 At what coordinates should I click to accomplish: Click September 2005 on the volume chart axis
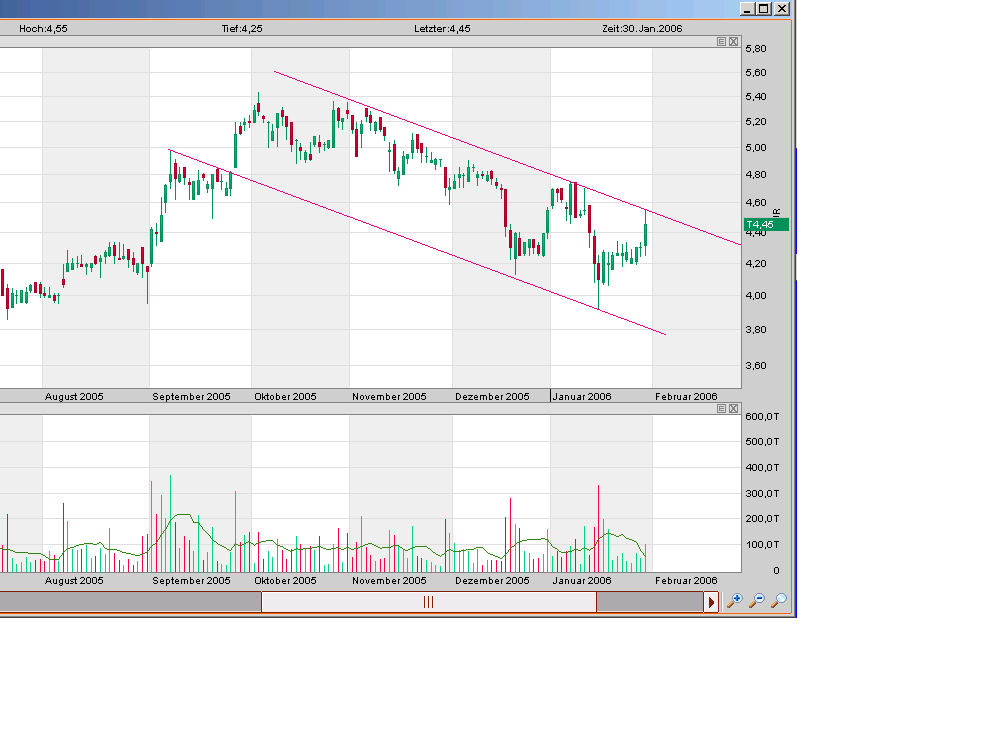point(191,580)
